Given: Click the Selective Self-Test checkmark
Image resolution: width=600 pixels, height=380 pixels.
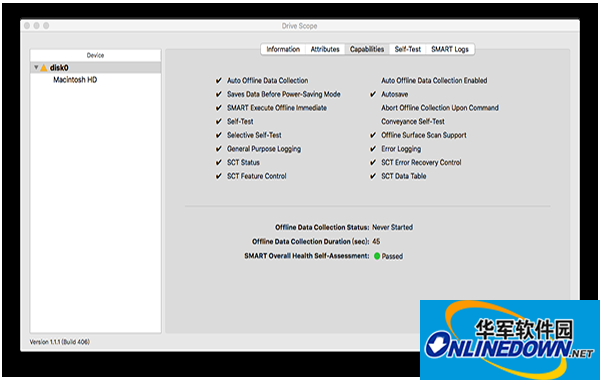Looking at the screenshot, I should coord(218,135).
